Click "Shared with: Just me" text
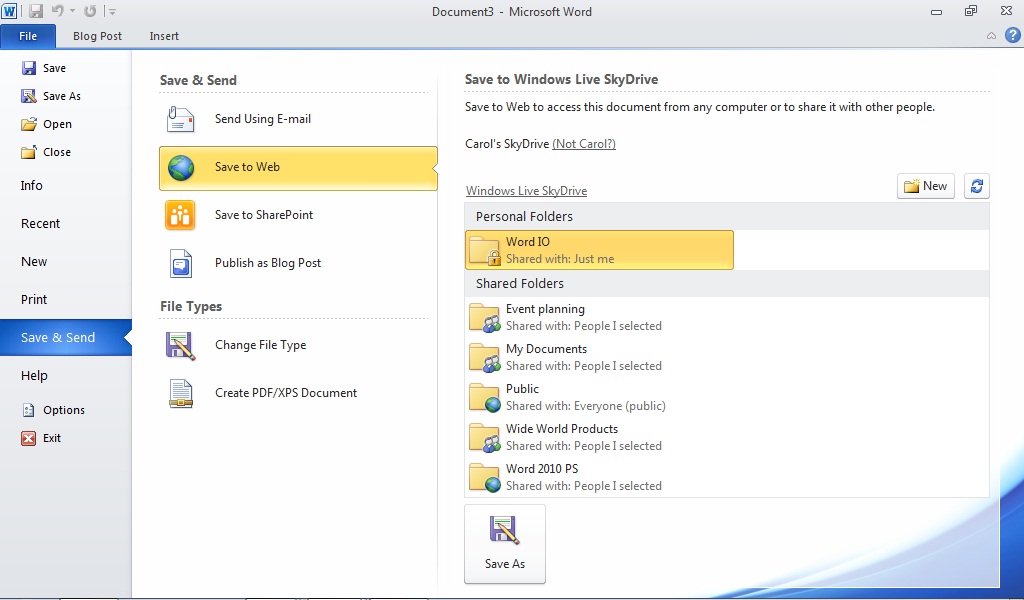This screenshot has width=1024, height=600. 560,259
